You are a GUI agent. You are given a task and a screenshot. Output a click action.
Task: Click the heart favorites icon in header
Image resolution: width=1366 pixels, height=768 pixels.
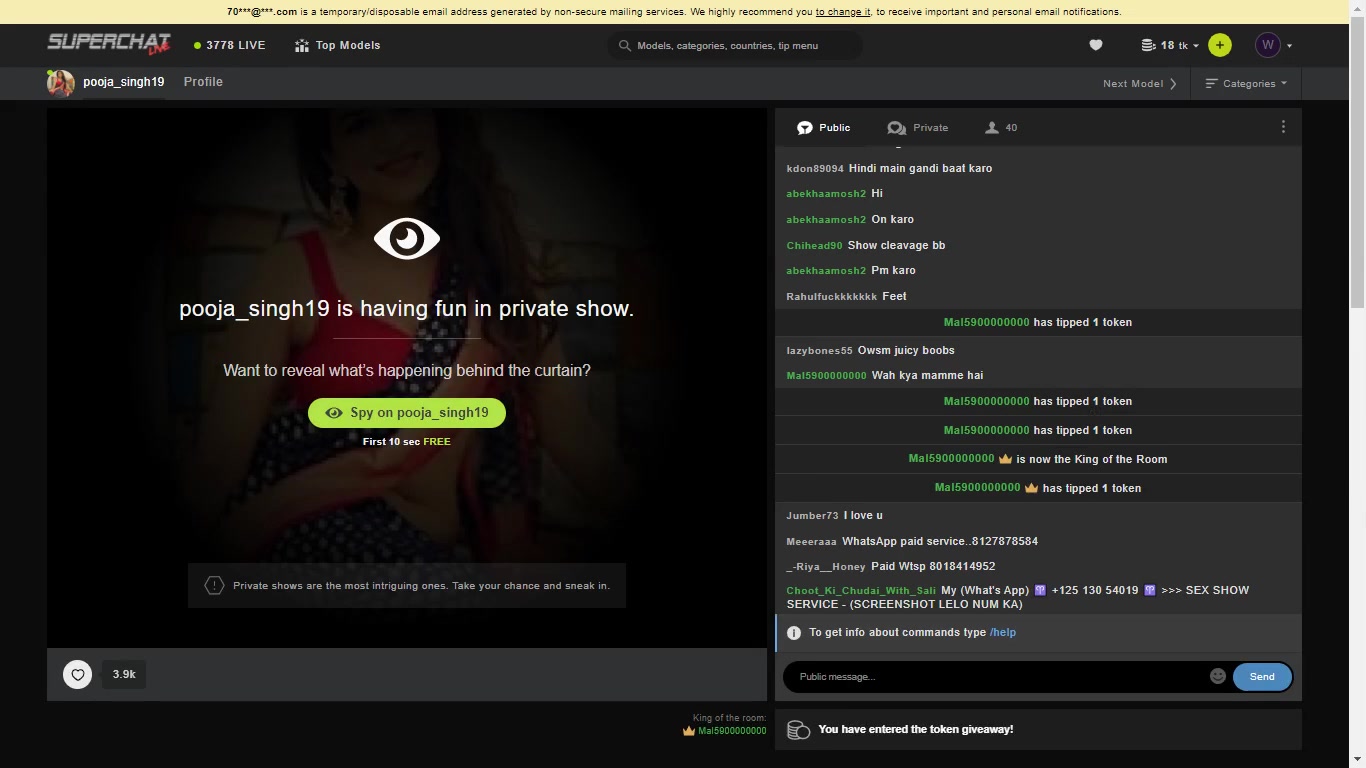pos(1095,45)
